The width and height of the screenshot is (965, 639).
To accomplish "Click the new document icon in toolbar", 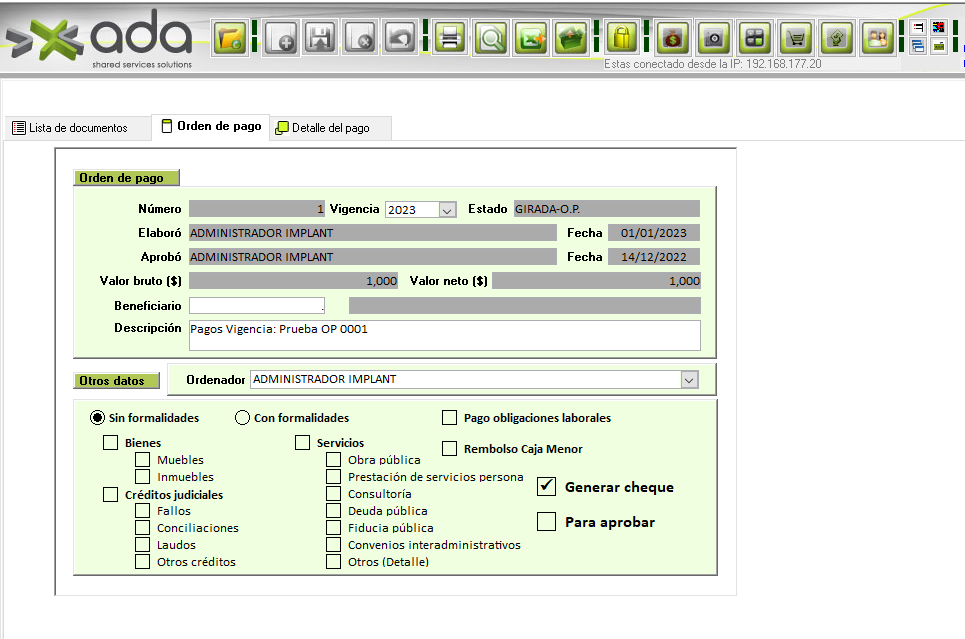I will [281, 40].
